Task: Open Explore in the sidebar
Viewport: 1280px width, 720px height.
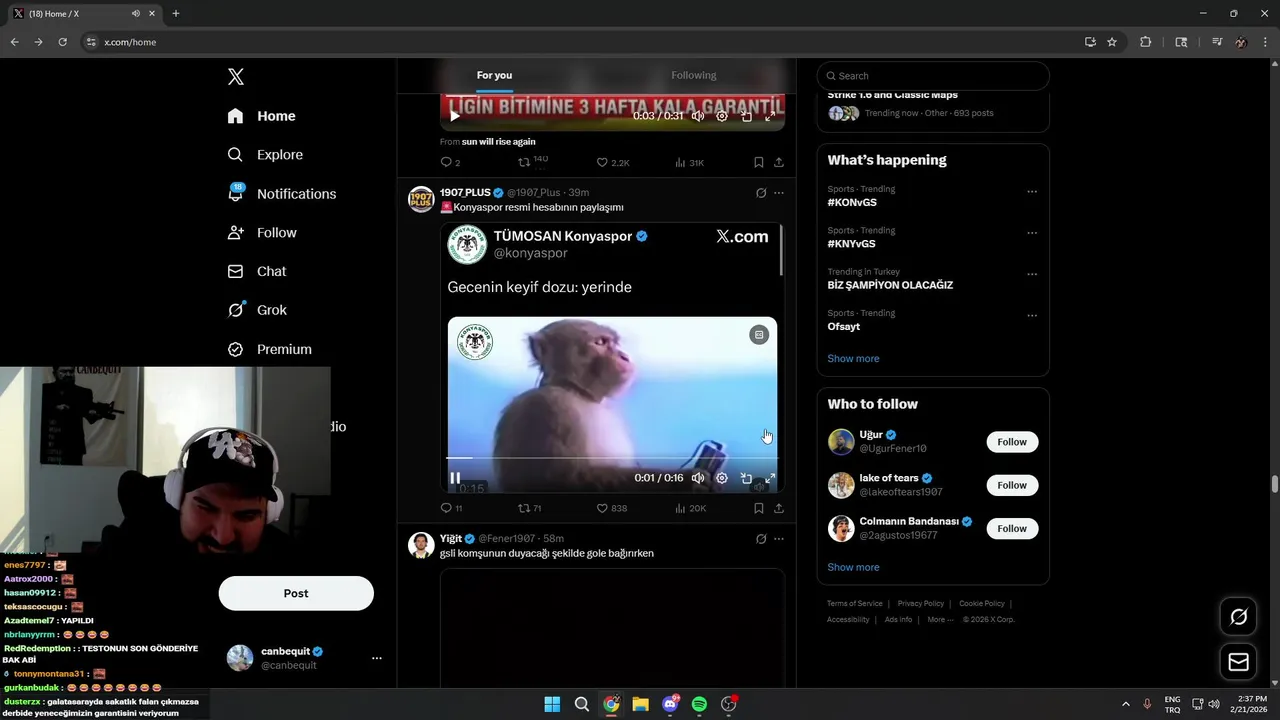Action: (265, 155)
